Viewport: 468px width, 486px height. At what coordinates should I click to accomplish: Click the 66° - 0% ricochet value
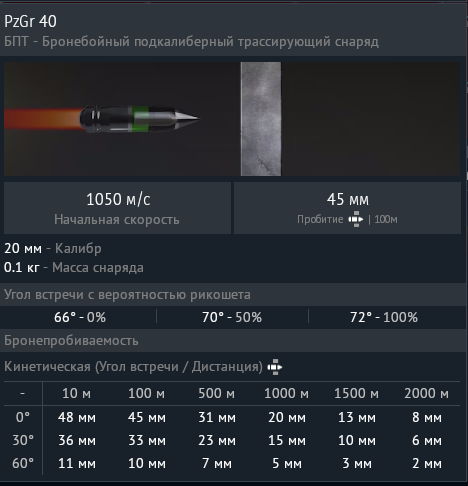point(80,317)
